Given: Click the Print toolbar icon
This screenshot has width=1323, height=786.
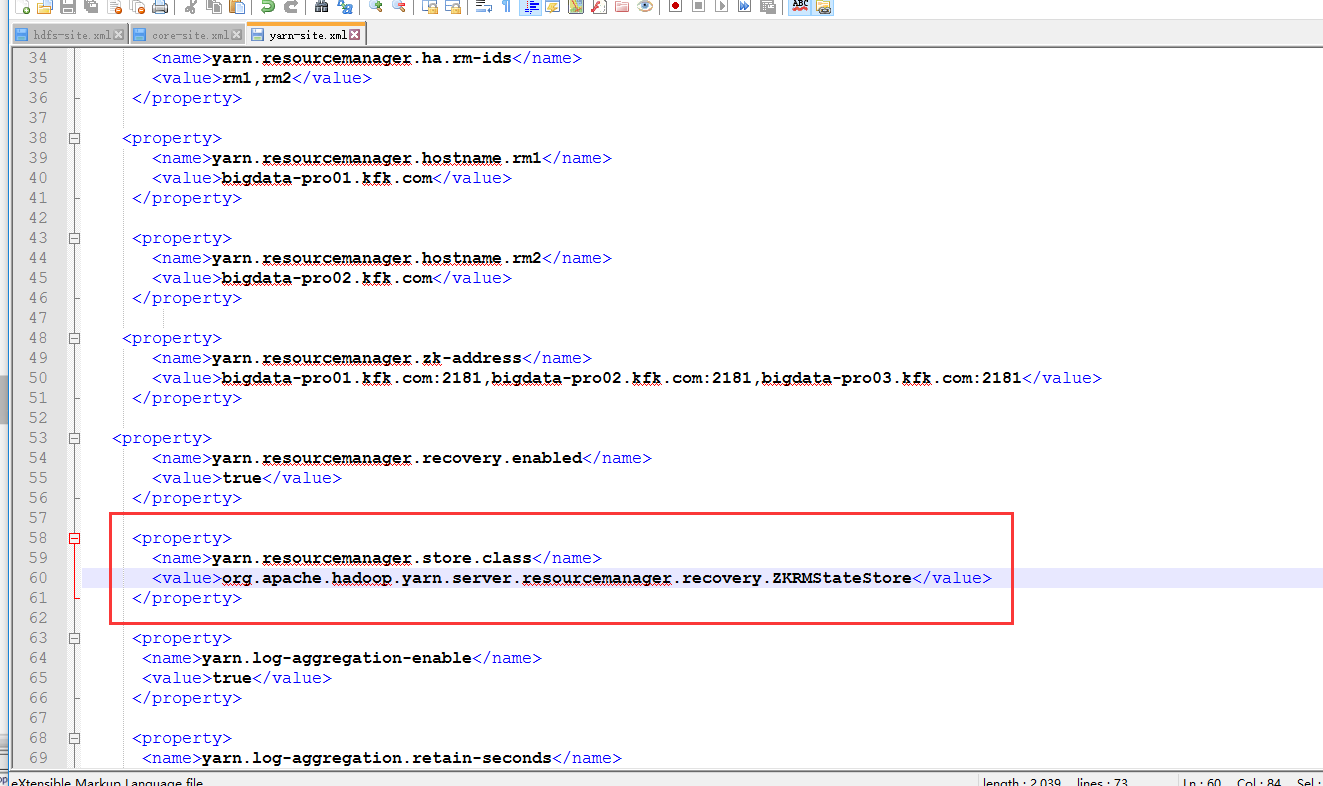Looking at the screenshot, I should pos(159,6).
